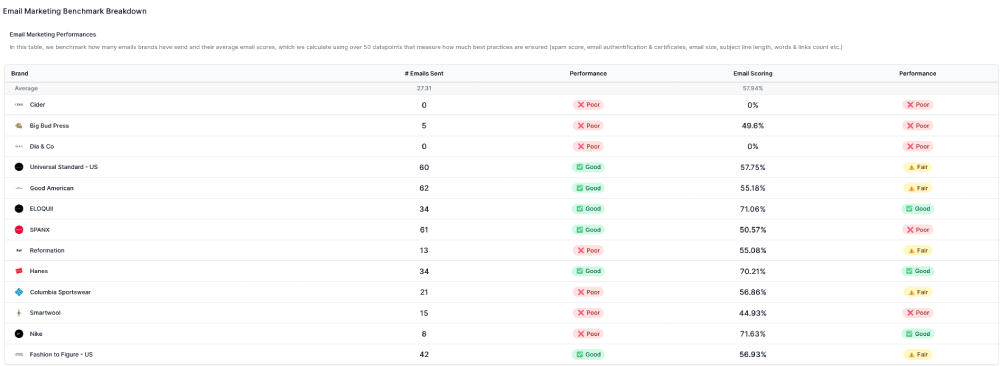The width and height of the screenshot is (1000, 366).
Task: Click the Email Marketing Benchmark Breakdown title
Action: 75,11
